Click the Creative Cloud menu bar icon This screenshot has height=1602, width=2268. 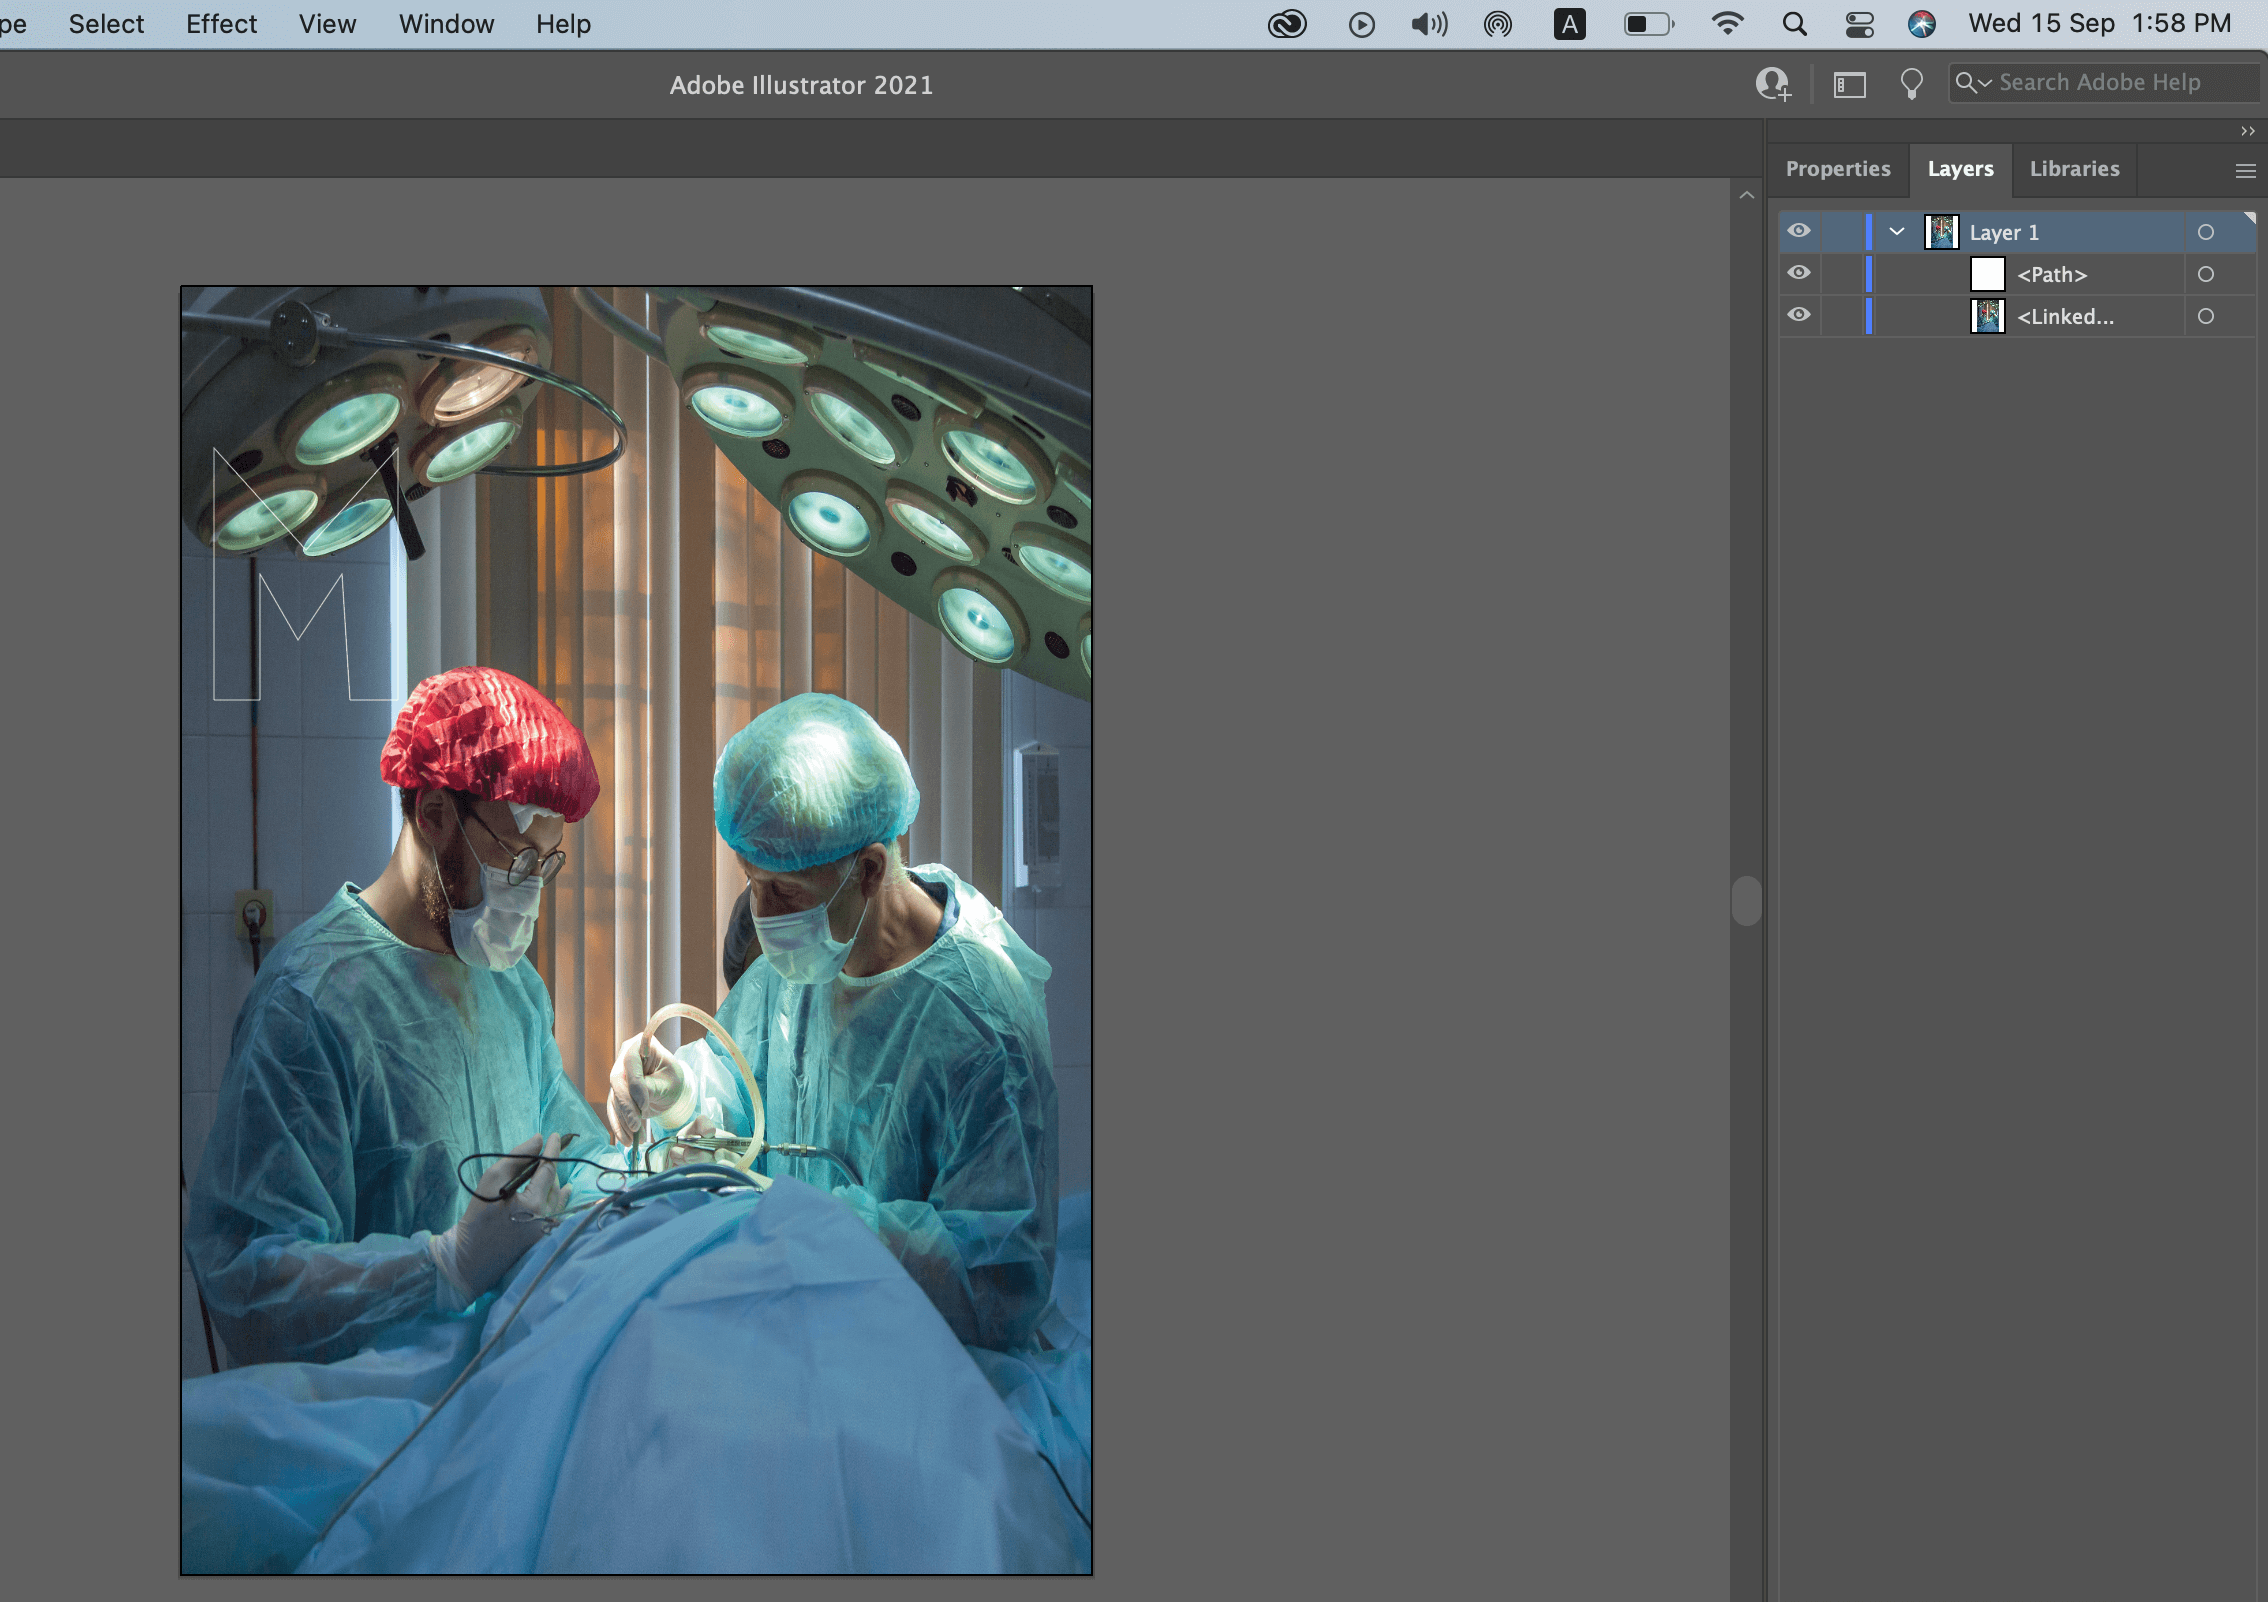pyautogui.click(x=1287, y=24)
